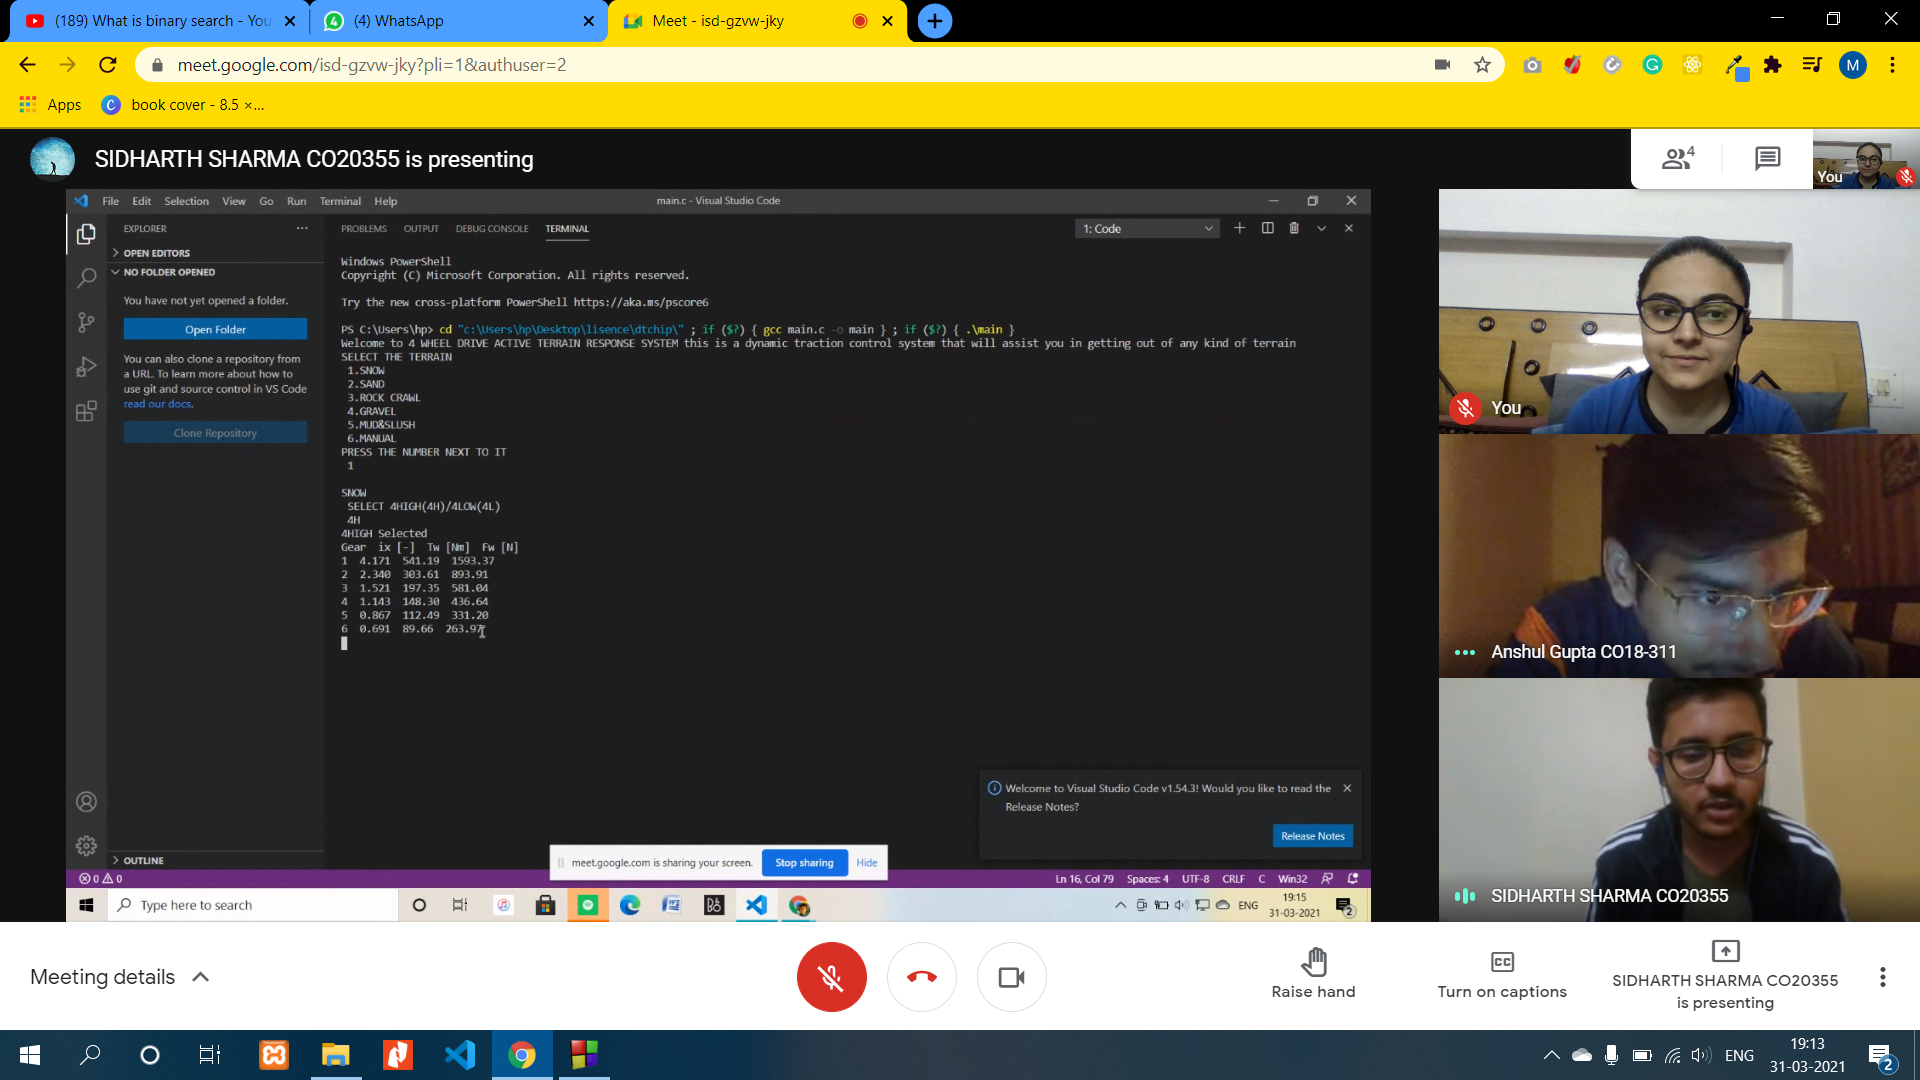Unmute the microphone in Meet controls
The height and width of the screenshot is (1080, 1920).
[831, 977]
